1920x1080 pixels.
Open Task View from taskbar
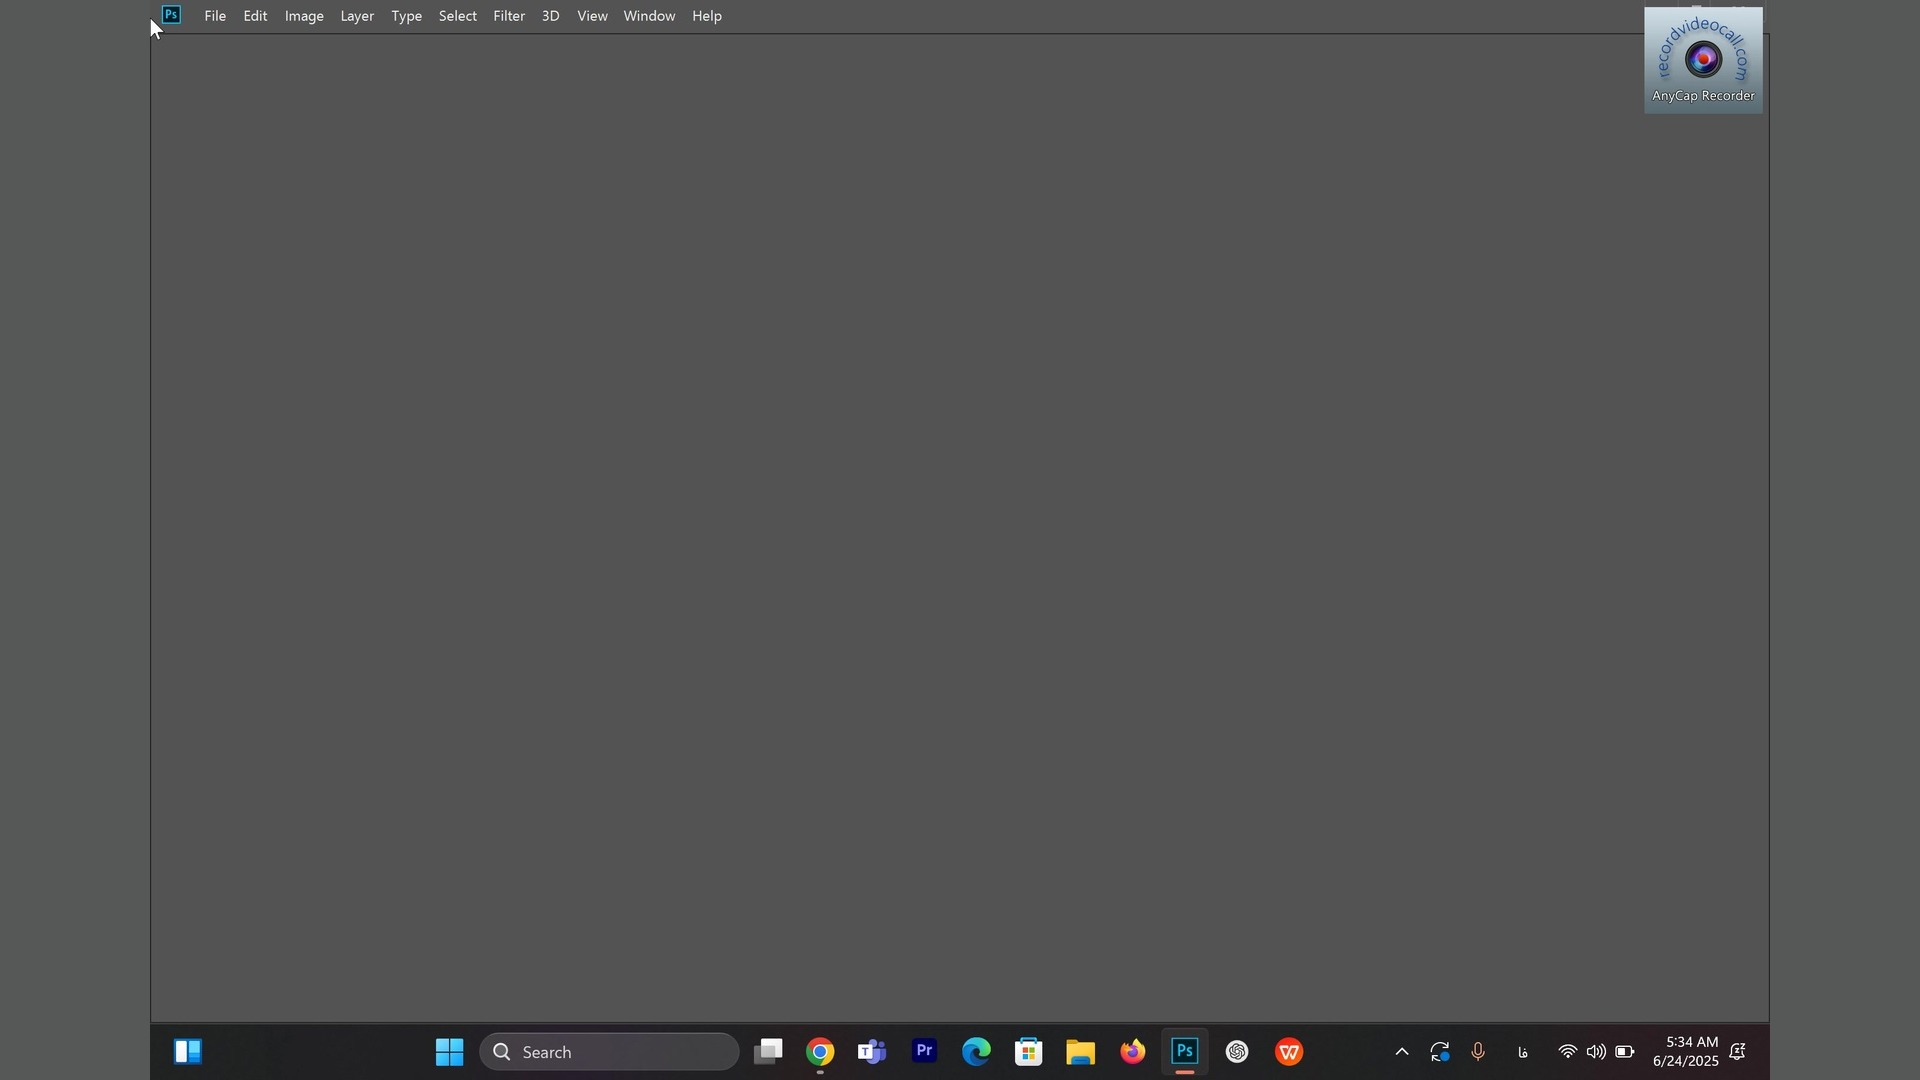pos(768,1052)
